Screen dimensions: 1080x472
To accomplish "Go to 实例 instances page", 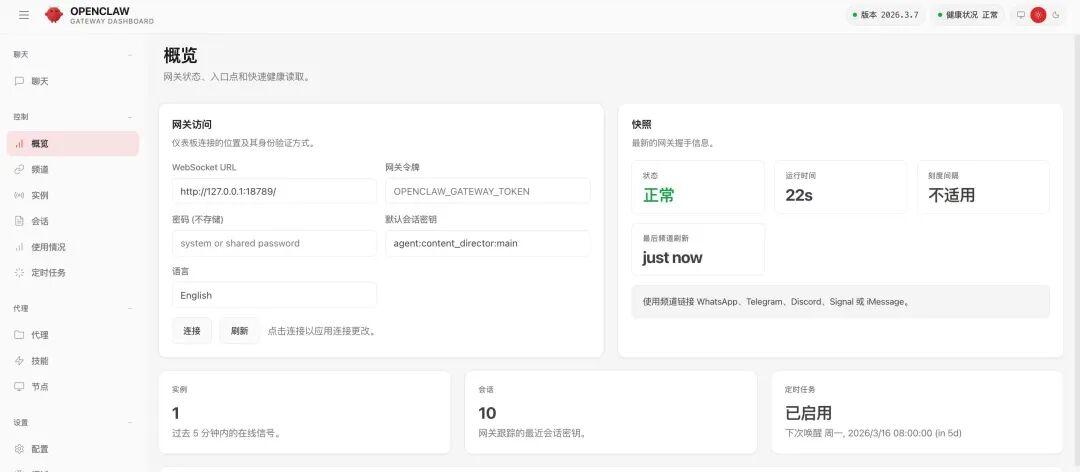I will 40,195.
